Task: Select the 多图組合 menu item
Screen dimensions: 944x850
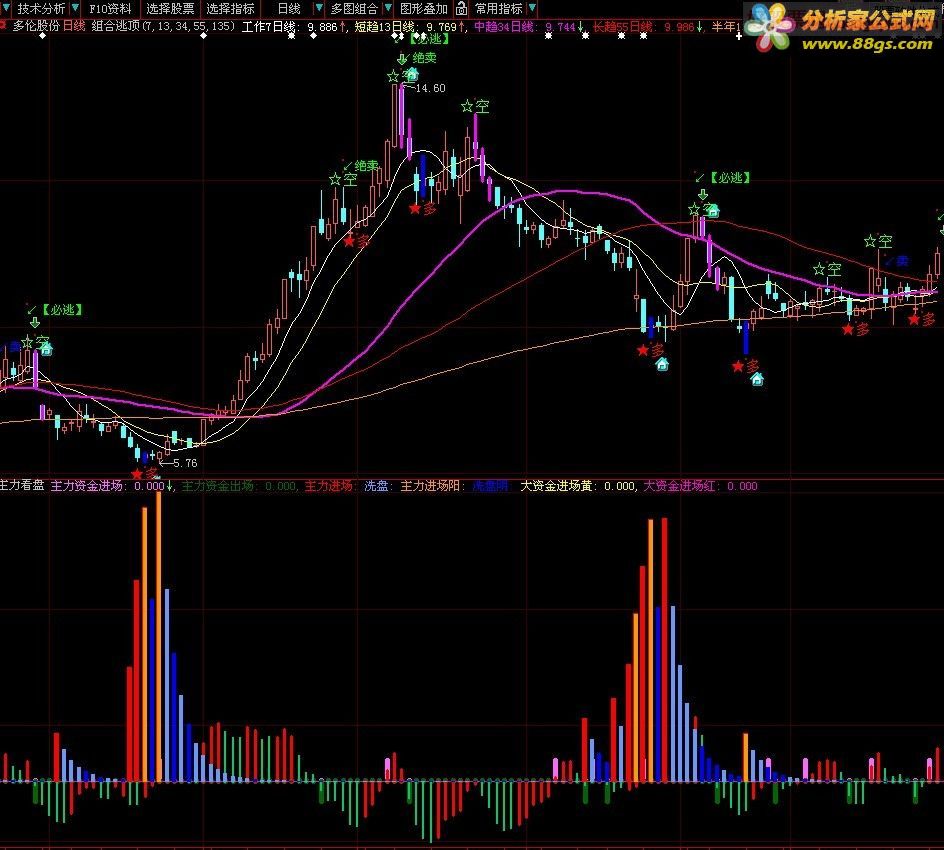Action: coord(354,8)
